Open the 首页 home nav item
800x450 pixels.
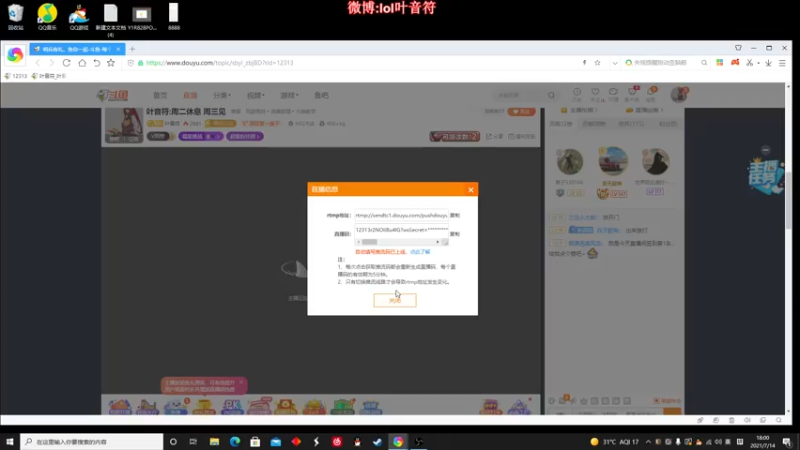160,95
